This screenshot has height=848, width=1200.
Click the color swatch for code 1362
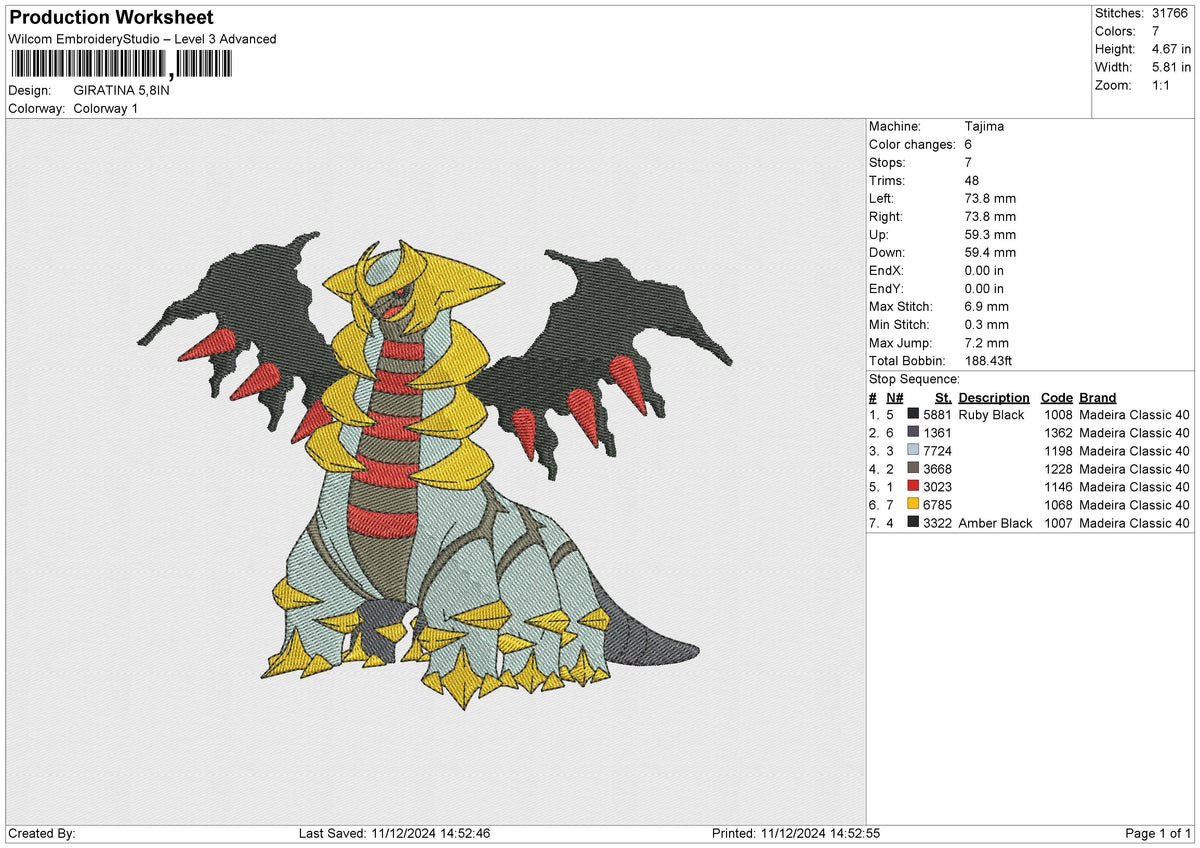pyautogui.click(x=913, y=433)
